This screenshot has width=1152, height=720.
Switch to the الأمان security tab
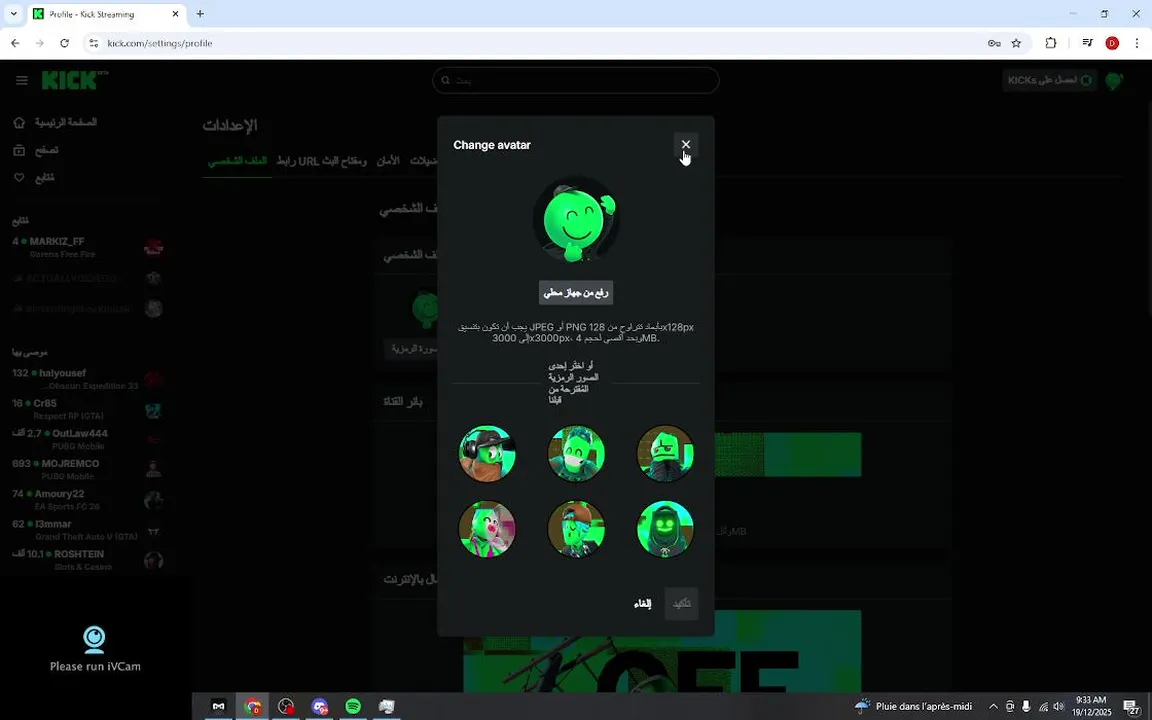388,161
